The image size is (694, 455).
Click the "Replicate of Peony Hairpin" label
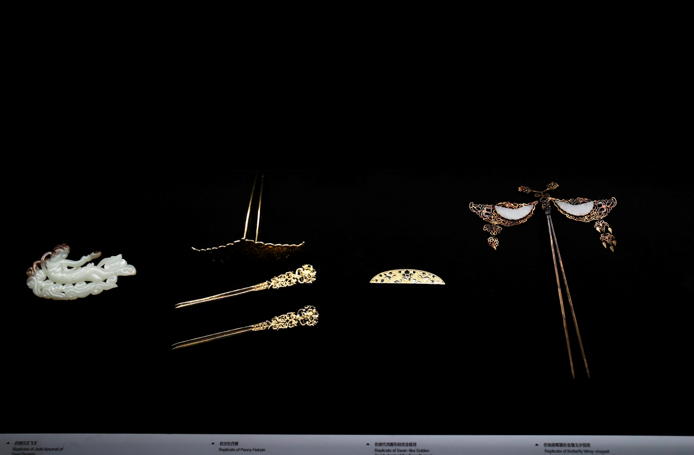[242, 449]
